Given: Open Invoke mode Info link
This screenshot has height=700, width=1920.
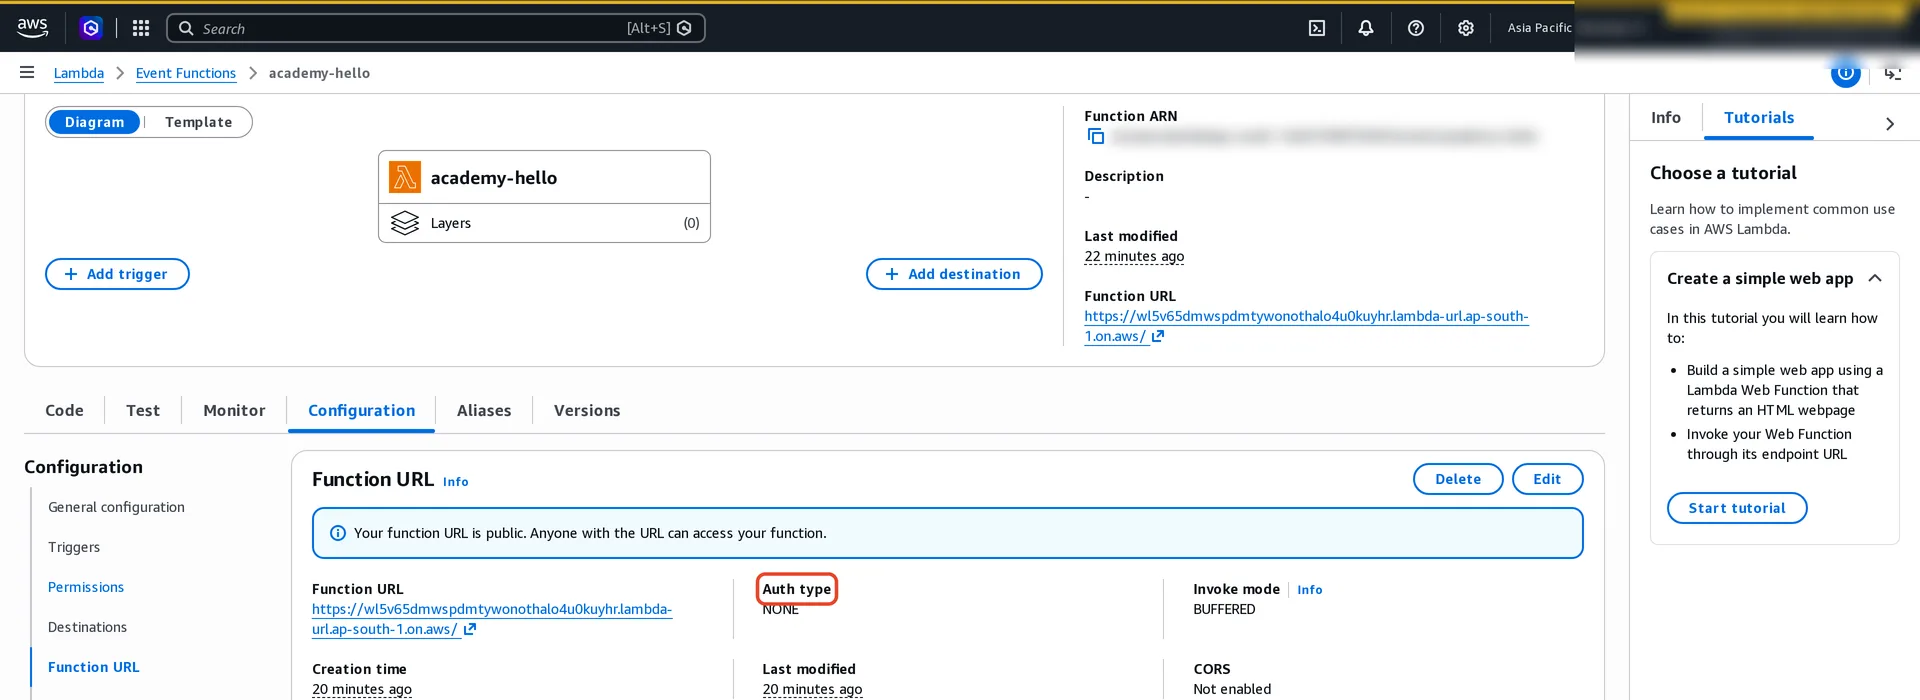Looking at the screenshot, I should tap(1309, 590).
